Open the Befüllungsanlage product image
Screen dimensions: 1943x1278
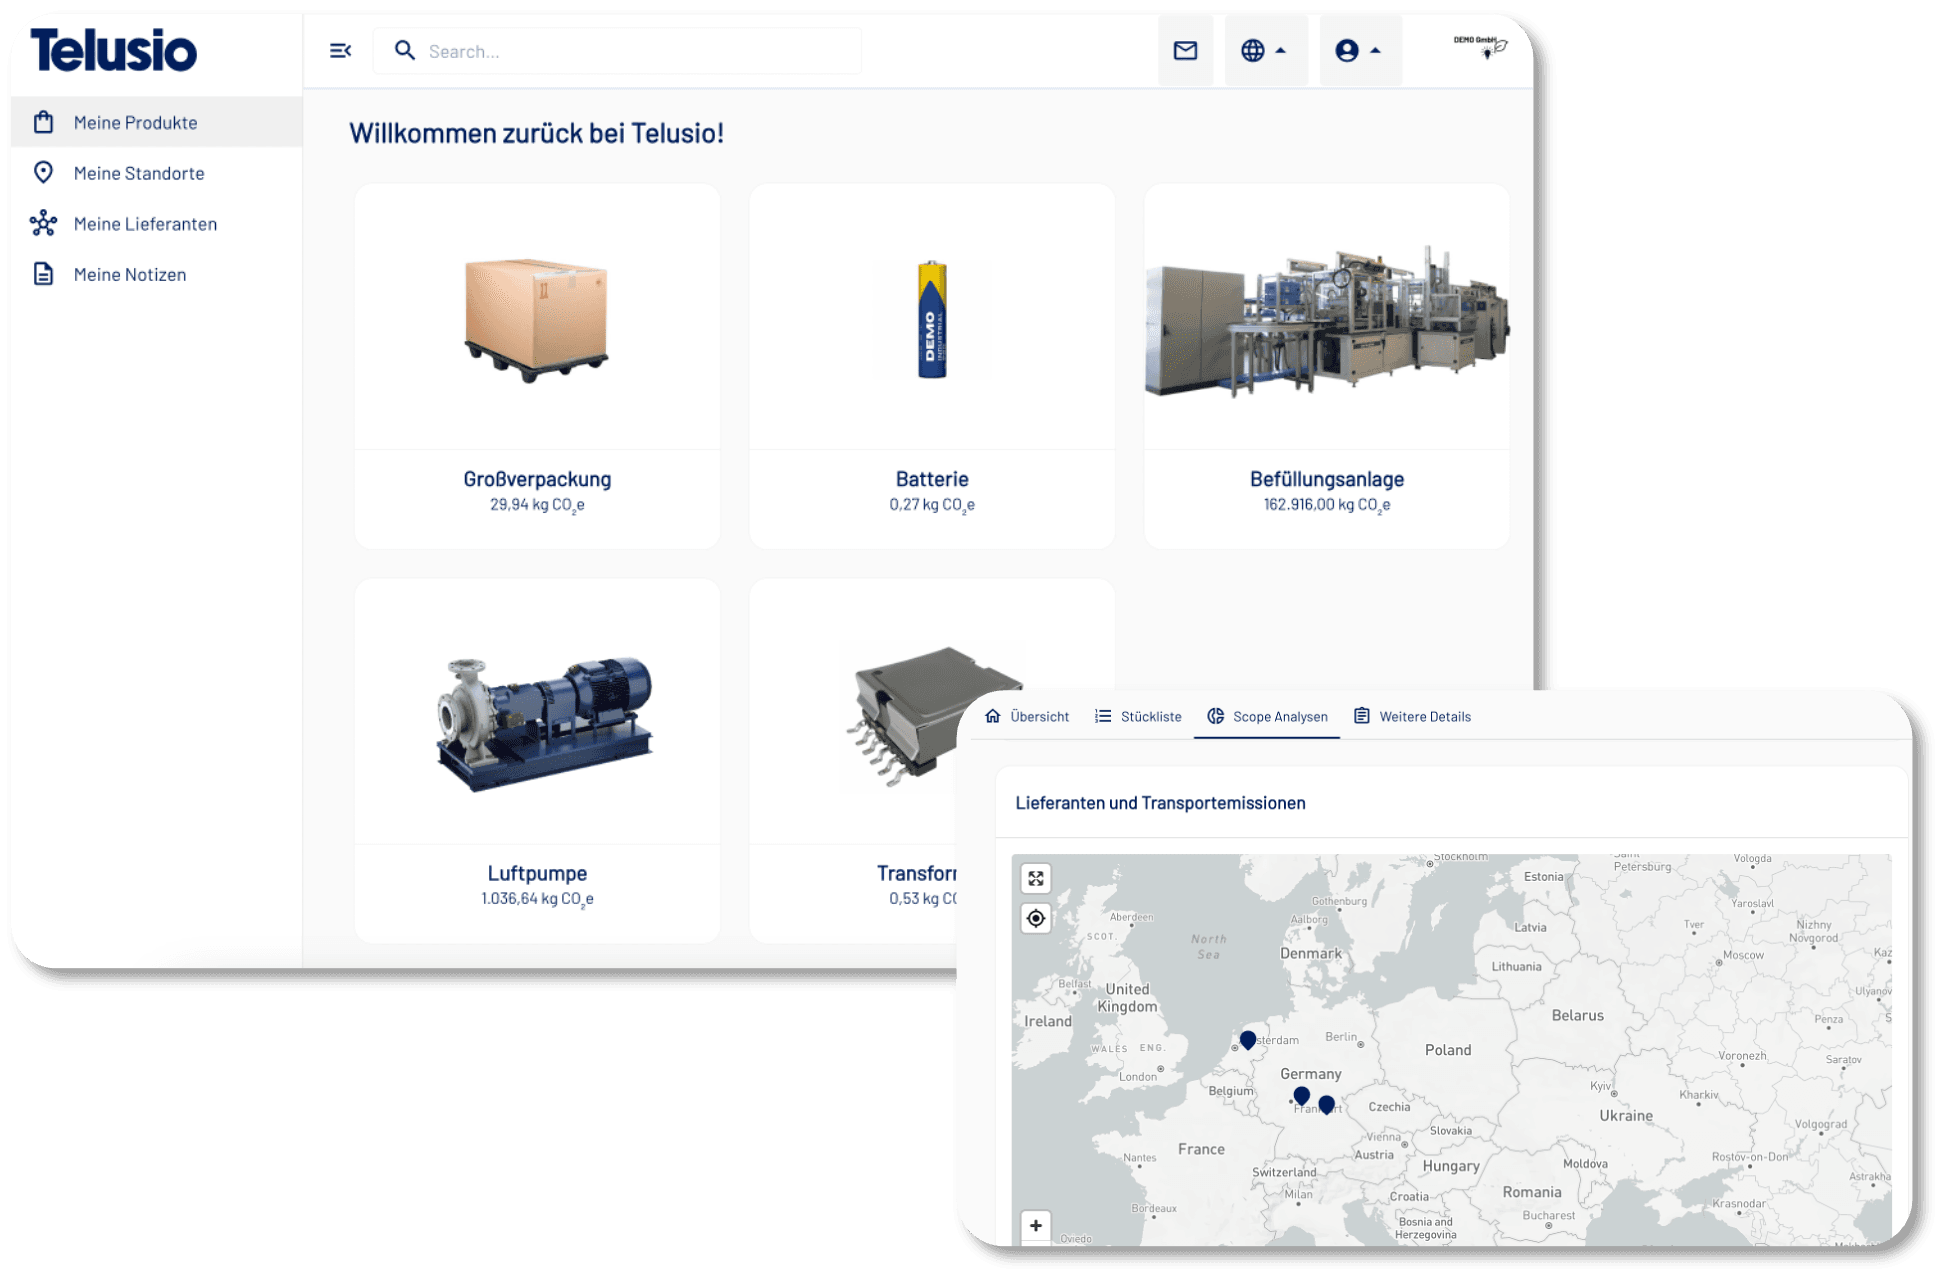point(1327,320)
